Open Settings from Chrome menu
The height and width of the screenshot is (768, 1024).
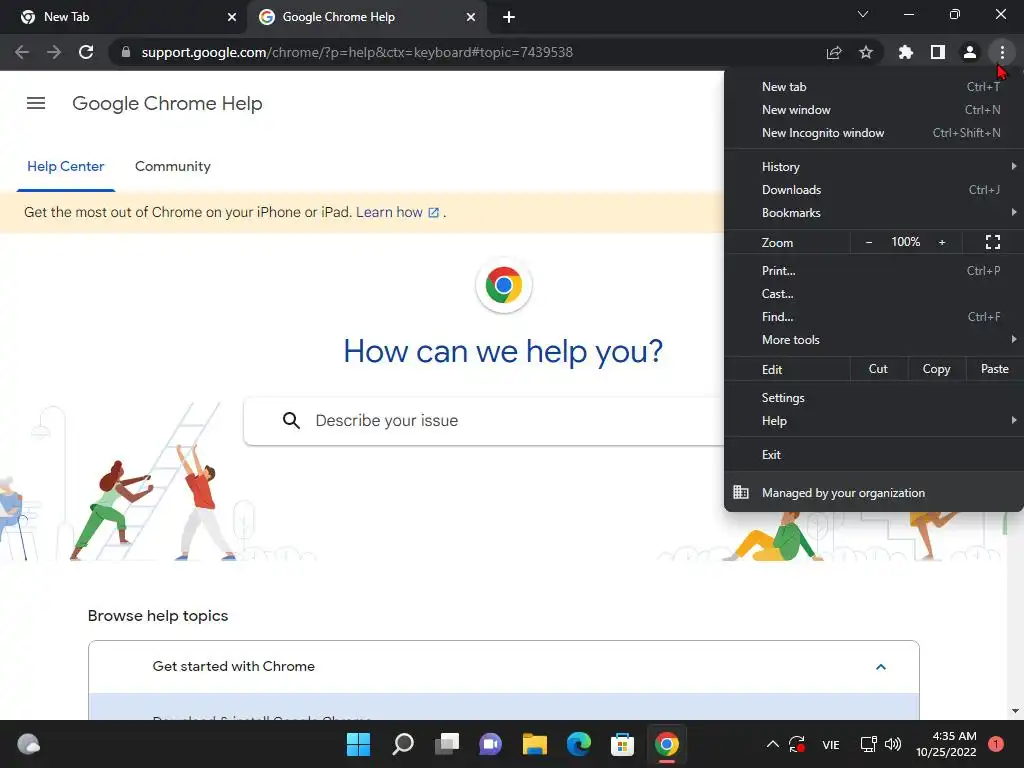coord(874,398)
